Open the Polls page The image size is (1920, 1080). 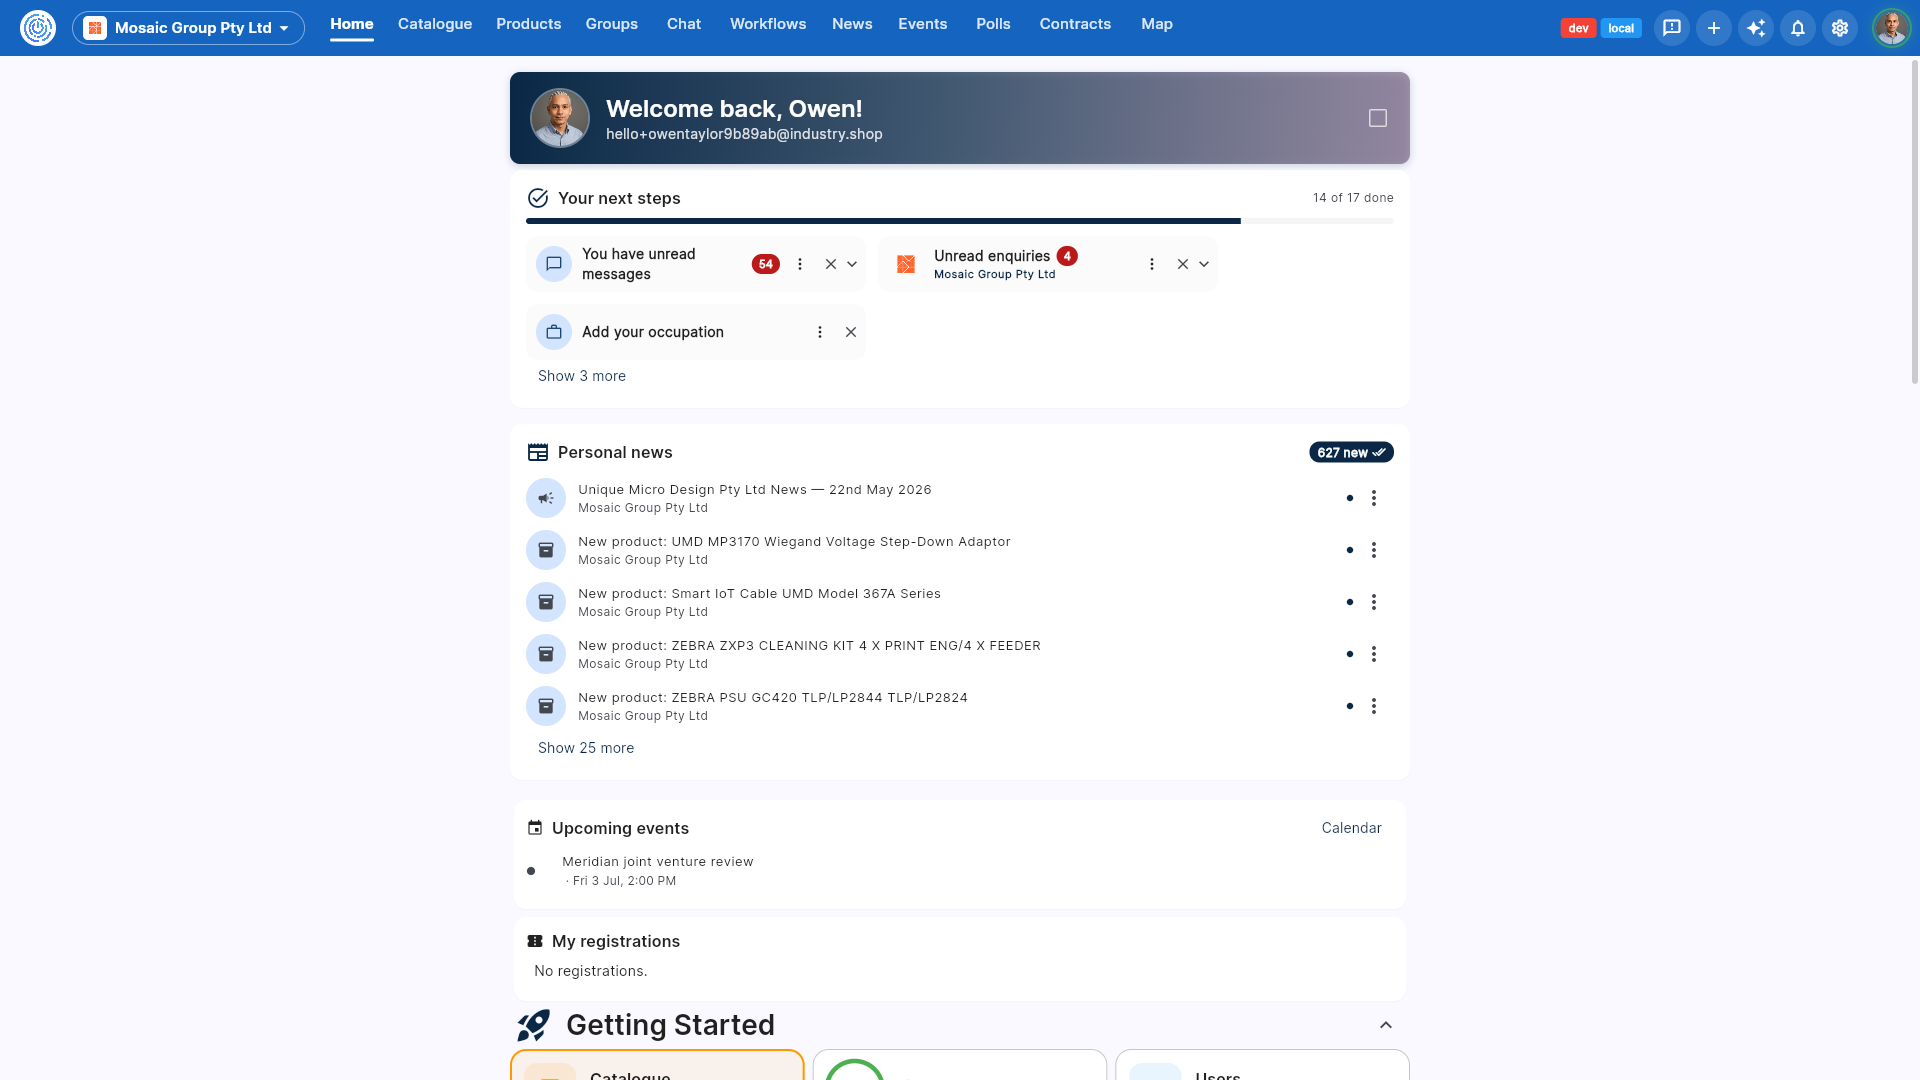click(x=994, y=24)
